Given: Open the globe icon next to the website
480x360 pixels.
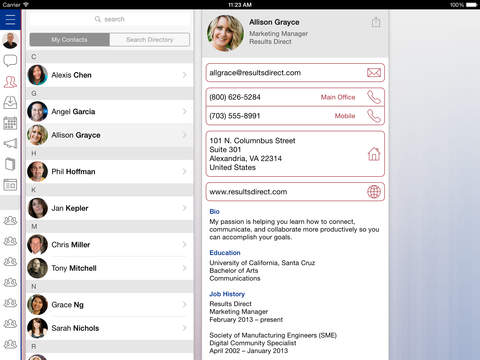Looking at the screenshot, I should [374, 192].
